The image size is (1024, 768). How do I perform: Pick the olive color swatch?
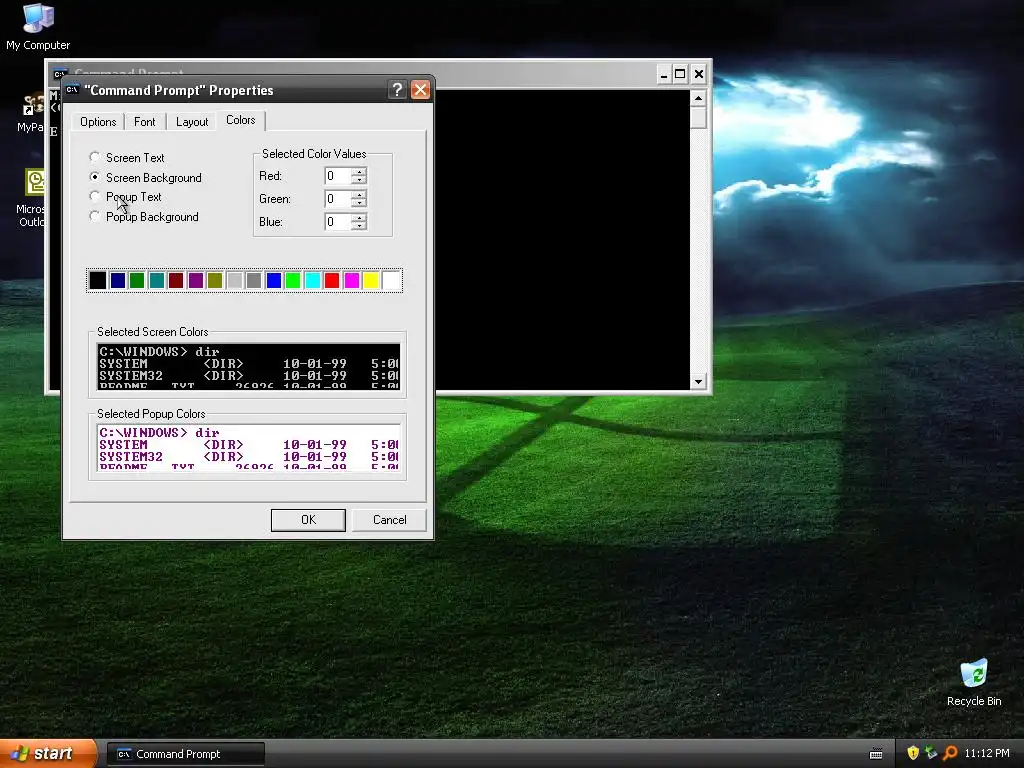tap(215, 280)
